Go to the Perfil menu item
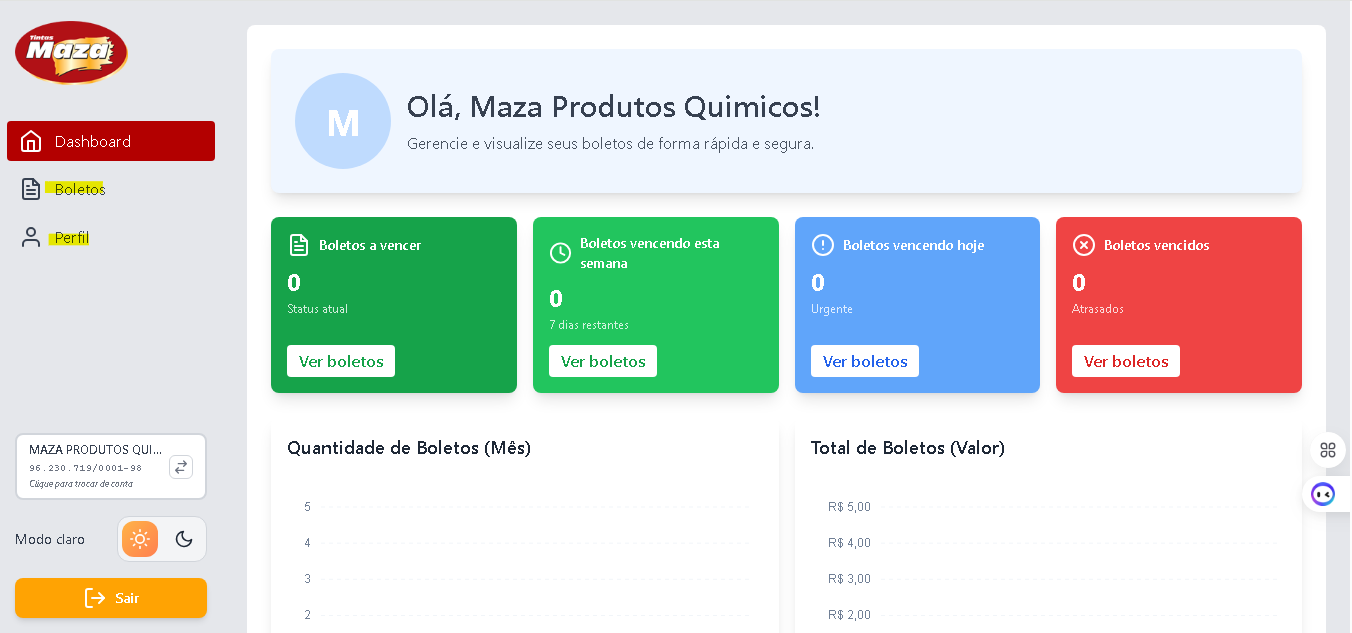 [x=72, y=238]
